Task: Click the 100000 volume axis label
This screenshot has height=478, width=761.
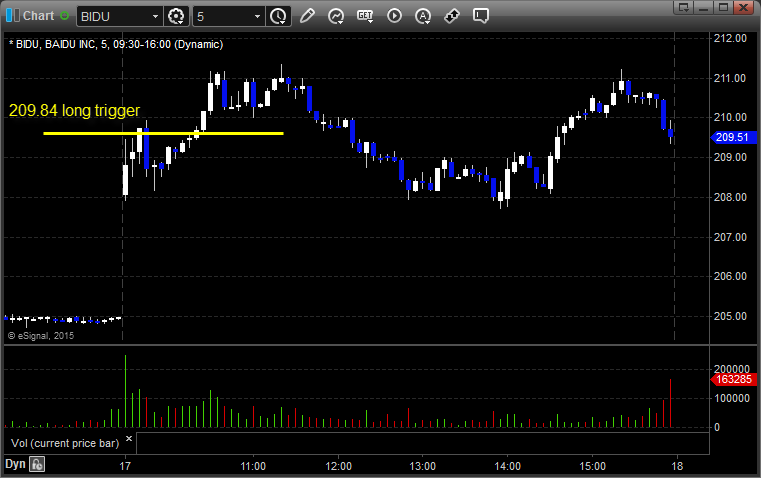Action: (x=732, y=398)
